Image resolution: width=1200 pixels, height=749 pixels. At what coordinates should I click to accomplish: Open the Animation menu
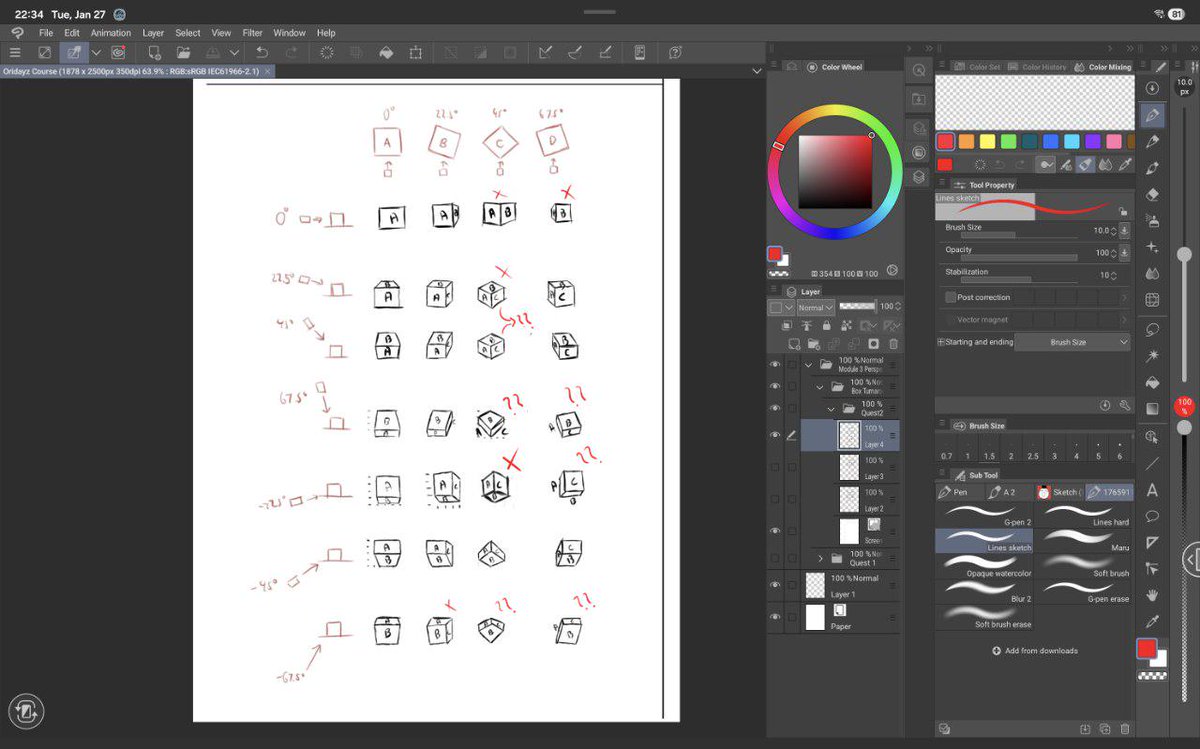click(x=111, y=33)
